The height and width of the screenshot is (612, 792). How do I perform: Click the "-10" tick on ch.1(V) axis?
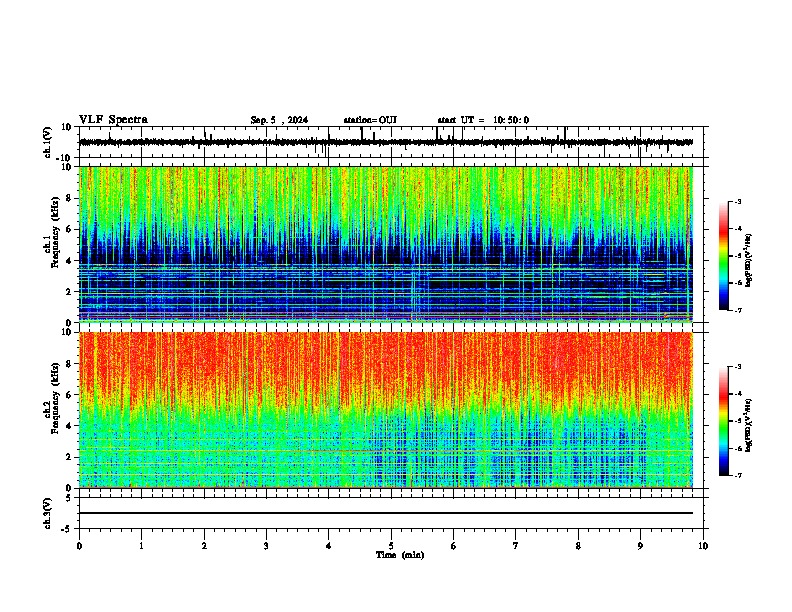(65, 158)
